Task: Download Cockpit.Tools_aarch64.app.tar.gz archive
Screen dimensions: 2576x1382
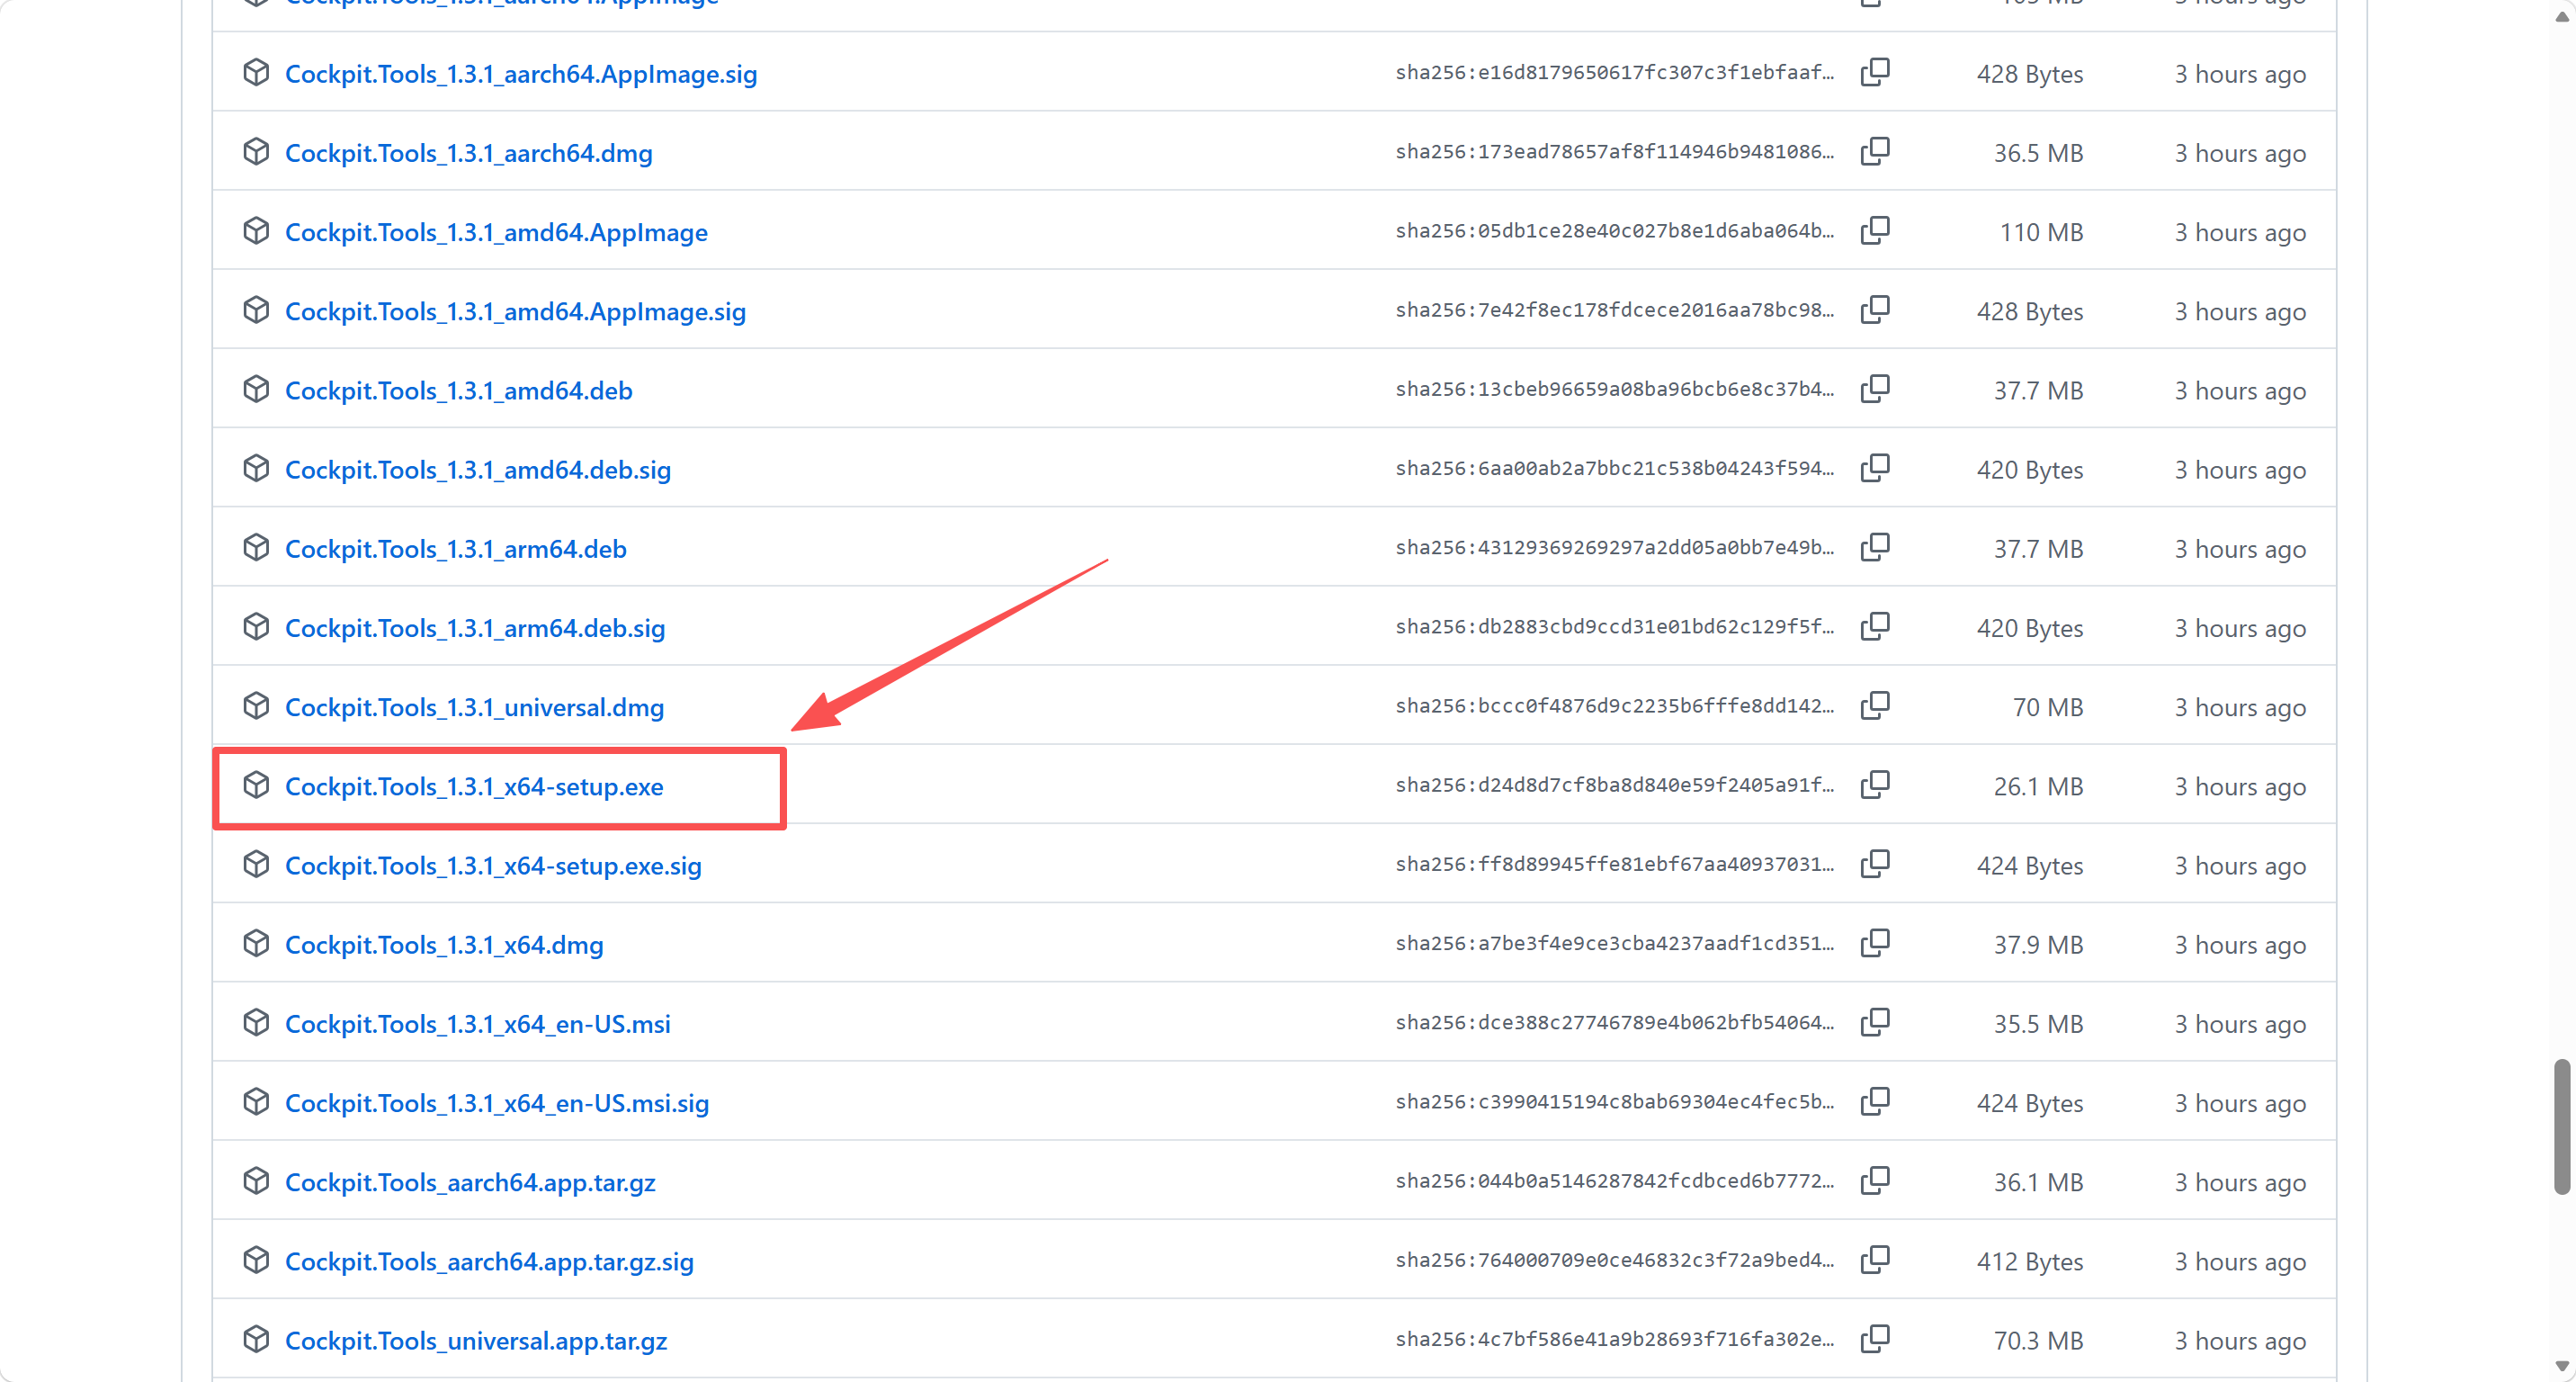Action: click(470, 1182)
